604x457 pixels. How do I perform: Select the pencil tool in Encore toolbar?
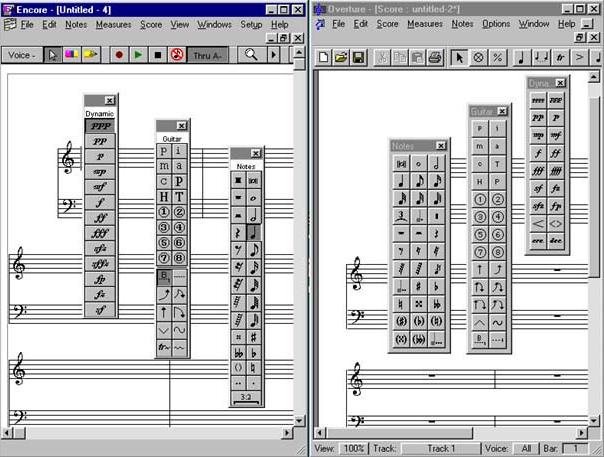(x=91, y=55)
